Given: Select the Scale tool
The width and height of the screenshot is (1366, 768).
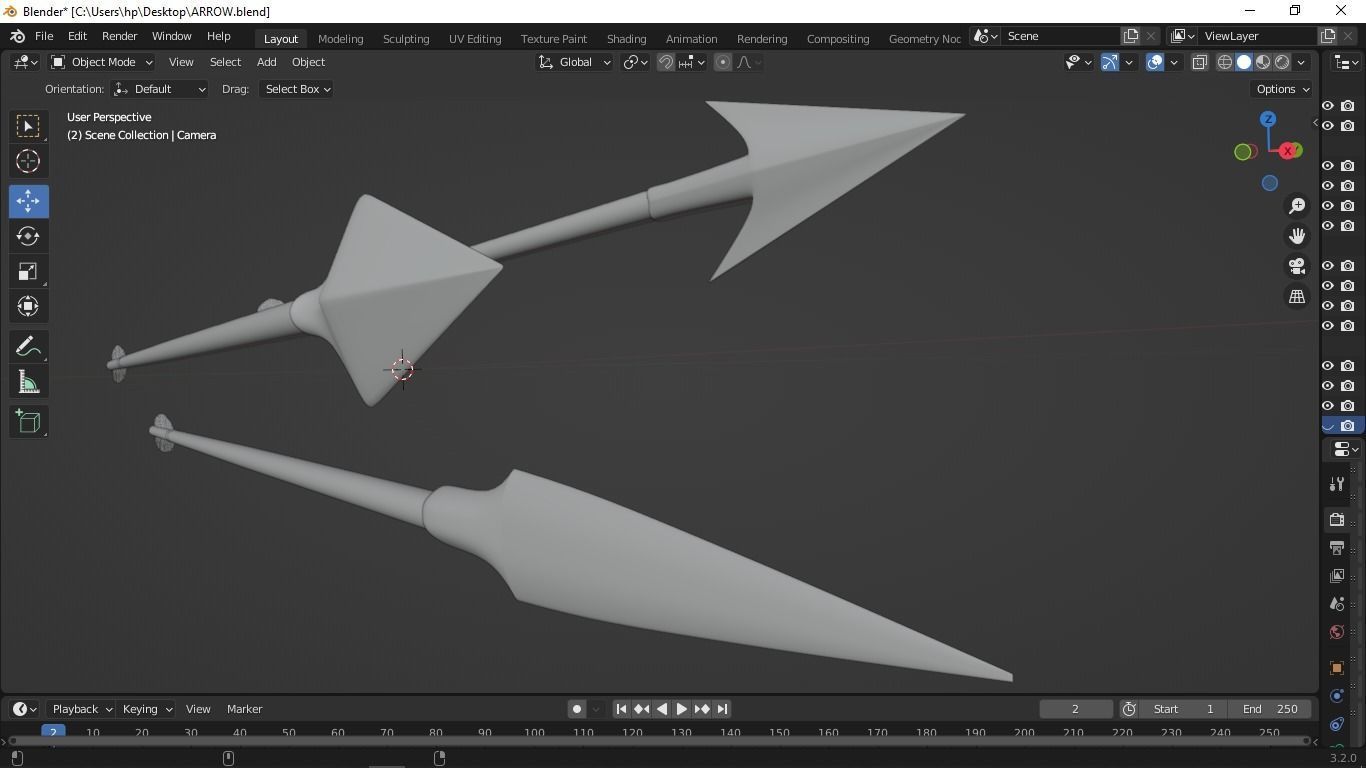Looking at the screenshot, I should (27, 271).
